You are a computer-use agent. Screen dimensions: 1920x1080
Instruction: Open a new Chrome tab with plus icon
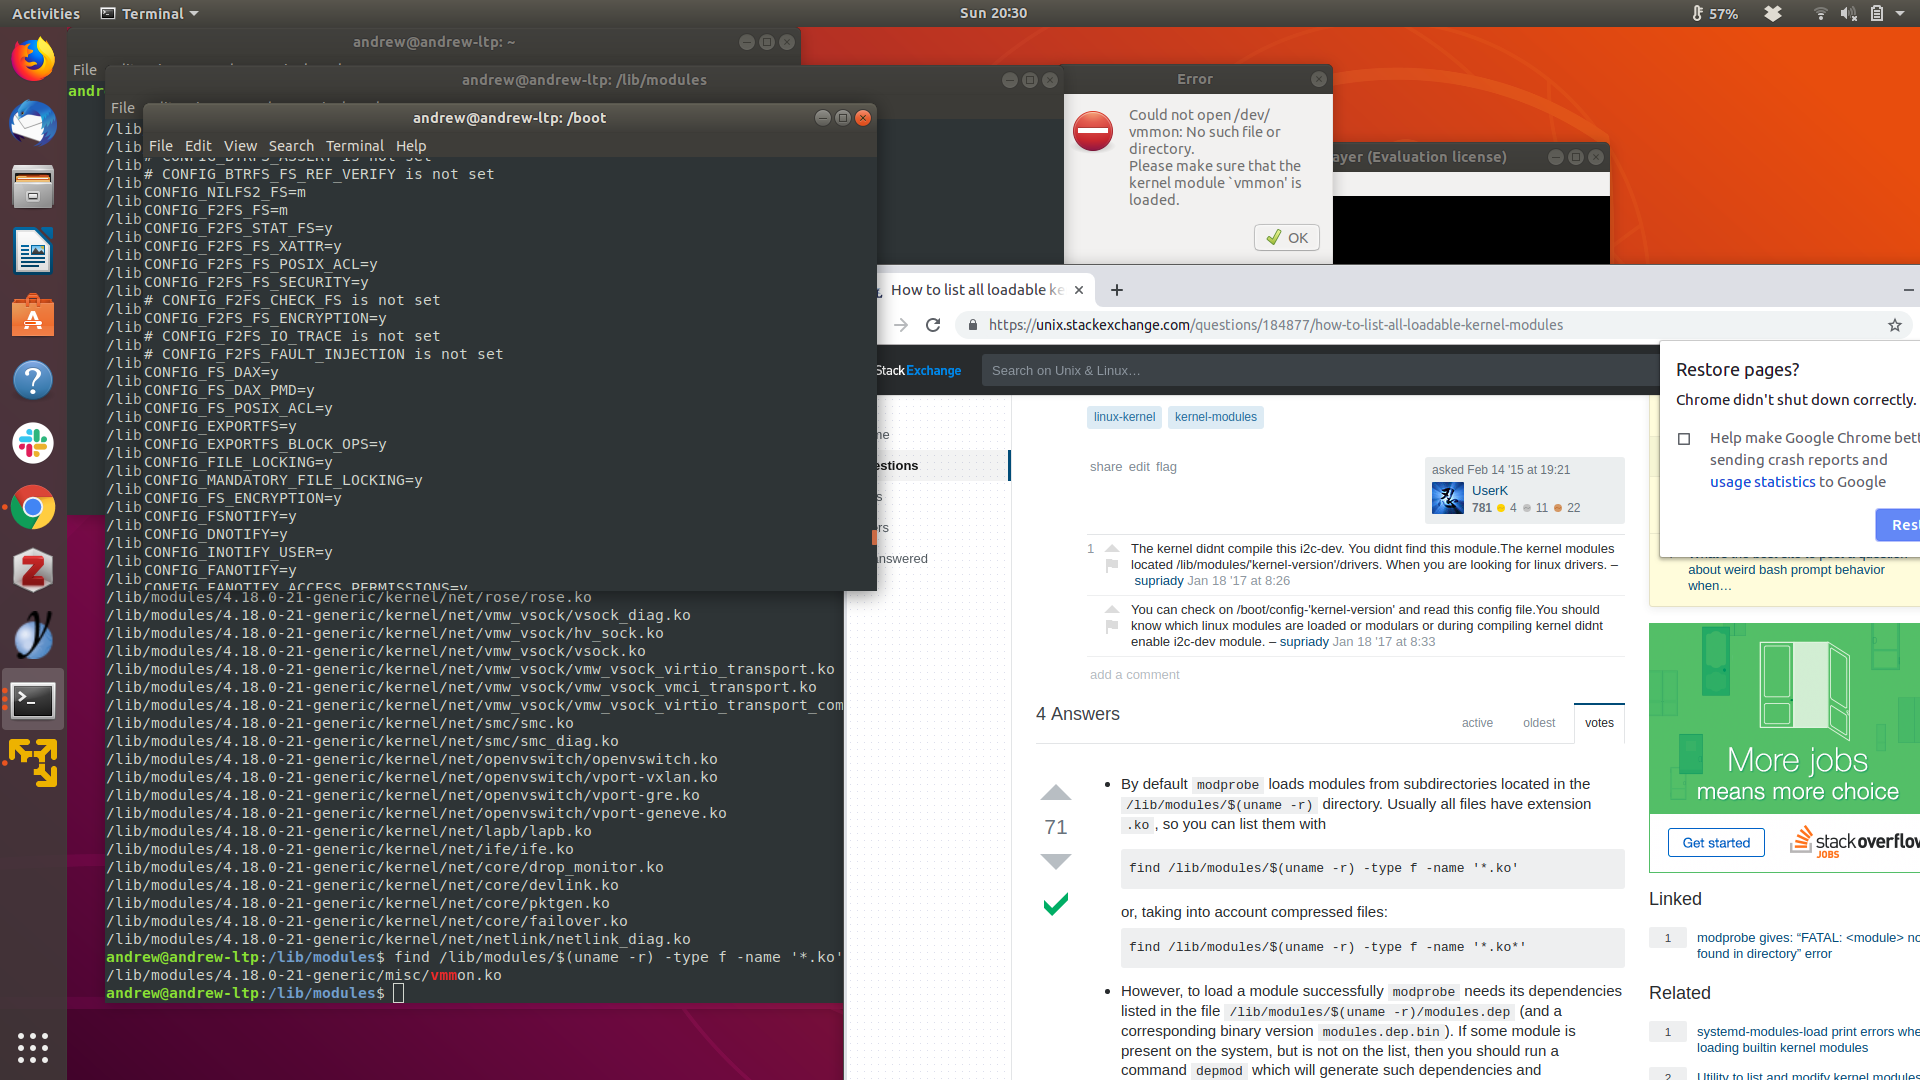1117,290
